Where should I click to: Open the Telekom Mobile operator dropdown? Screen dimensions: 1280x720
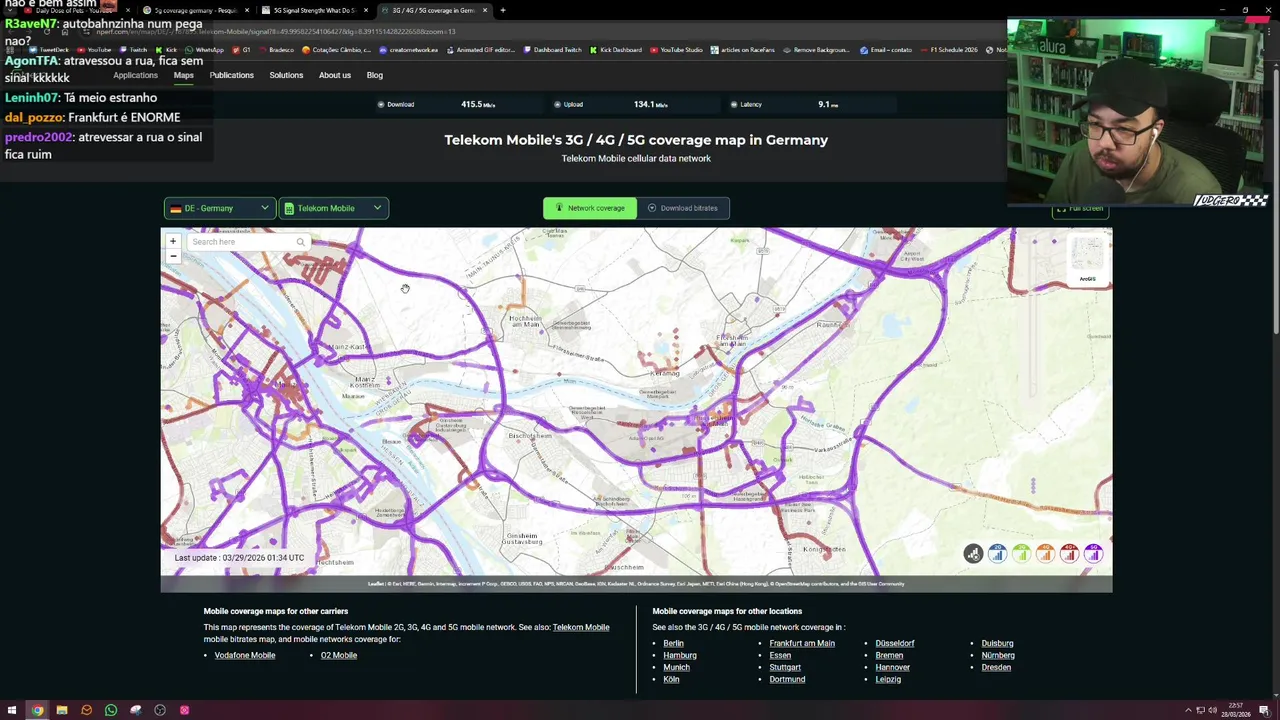pos(333,208)
